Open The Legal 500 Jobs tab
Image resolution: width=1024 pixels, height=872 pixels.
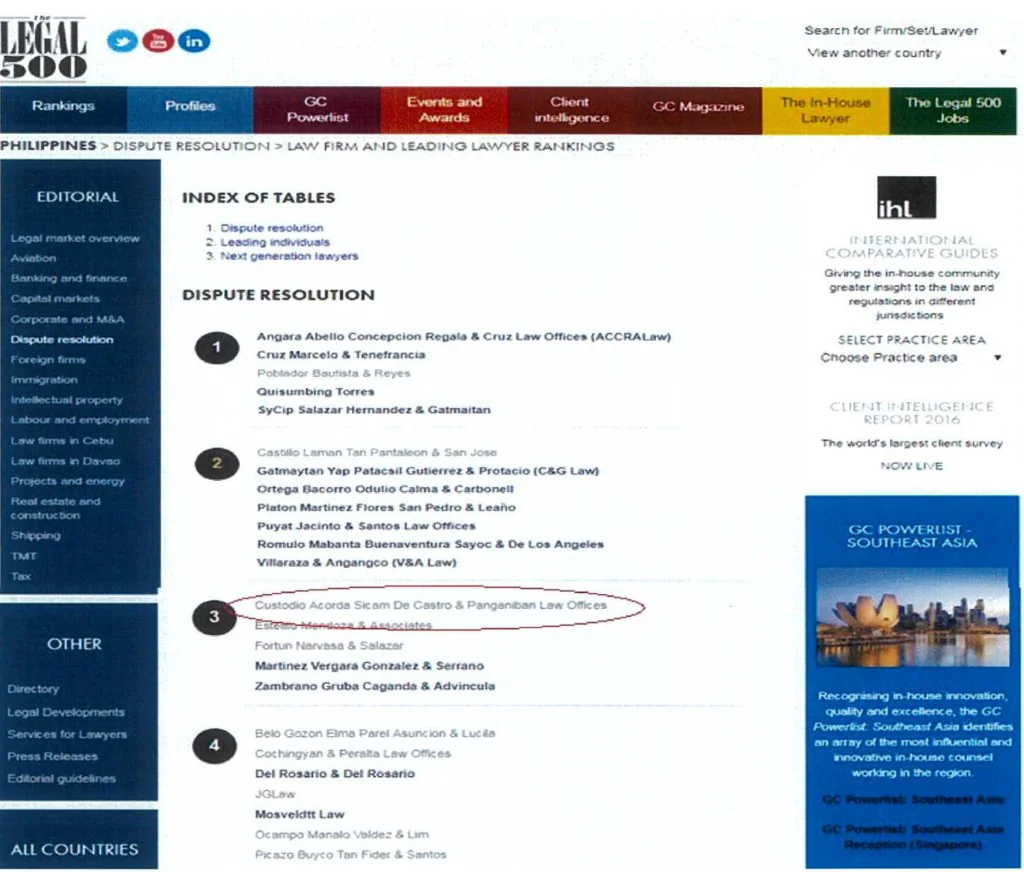click(953, 110)
